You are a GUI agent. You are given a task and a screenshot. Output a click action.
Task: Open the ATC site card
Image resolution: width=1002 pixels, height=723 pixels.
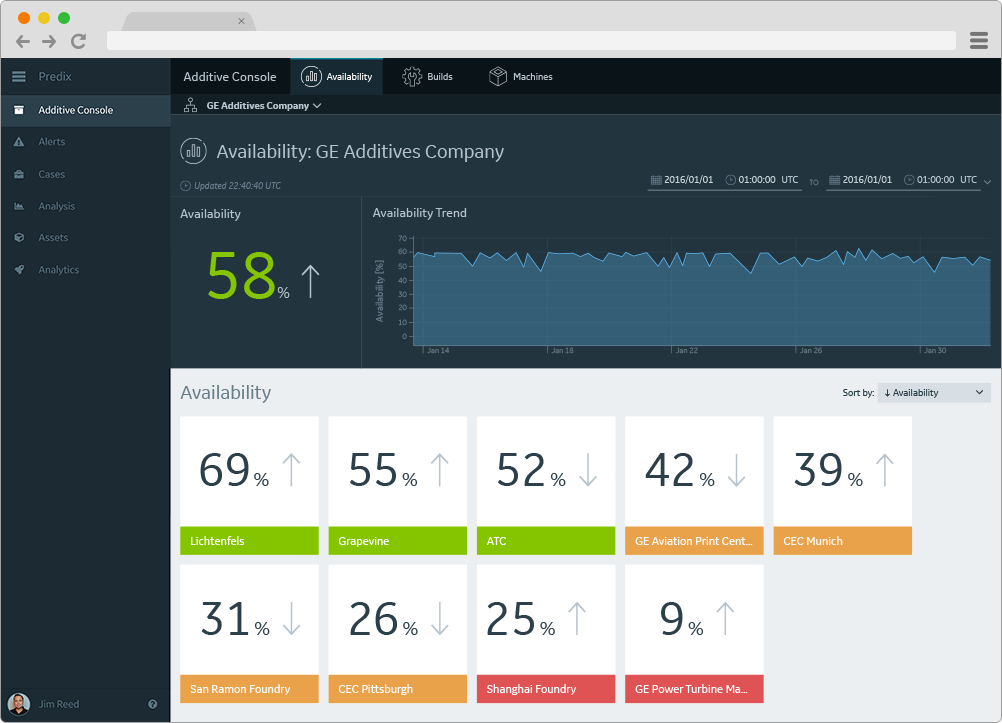(x=546, y=485)
